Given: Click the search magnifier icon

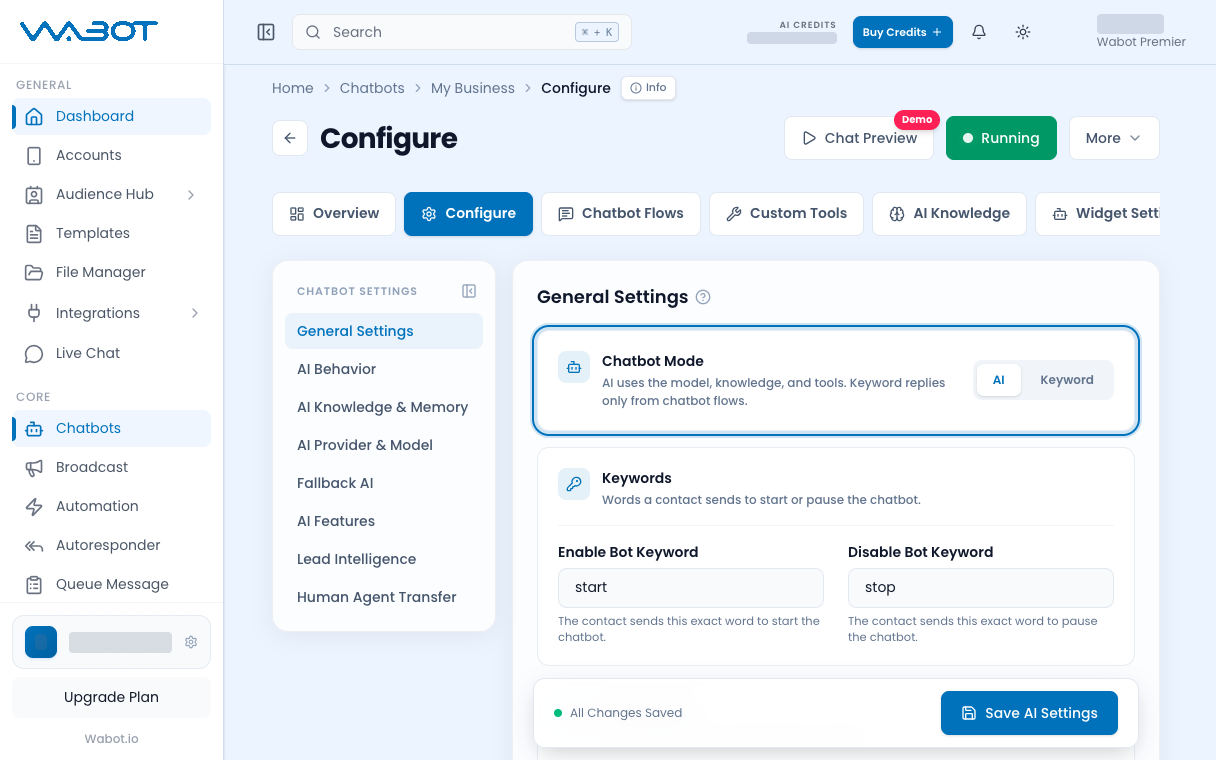Looking at the screenshot, I should [313, 32].
